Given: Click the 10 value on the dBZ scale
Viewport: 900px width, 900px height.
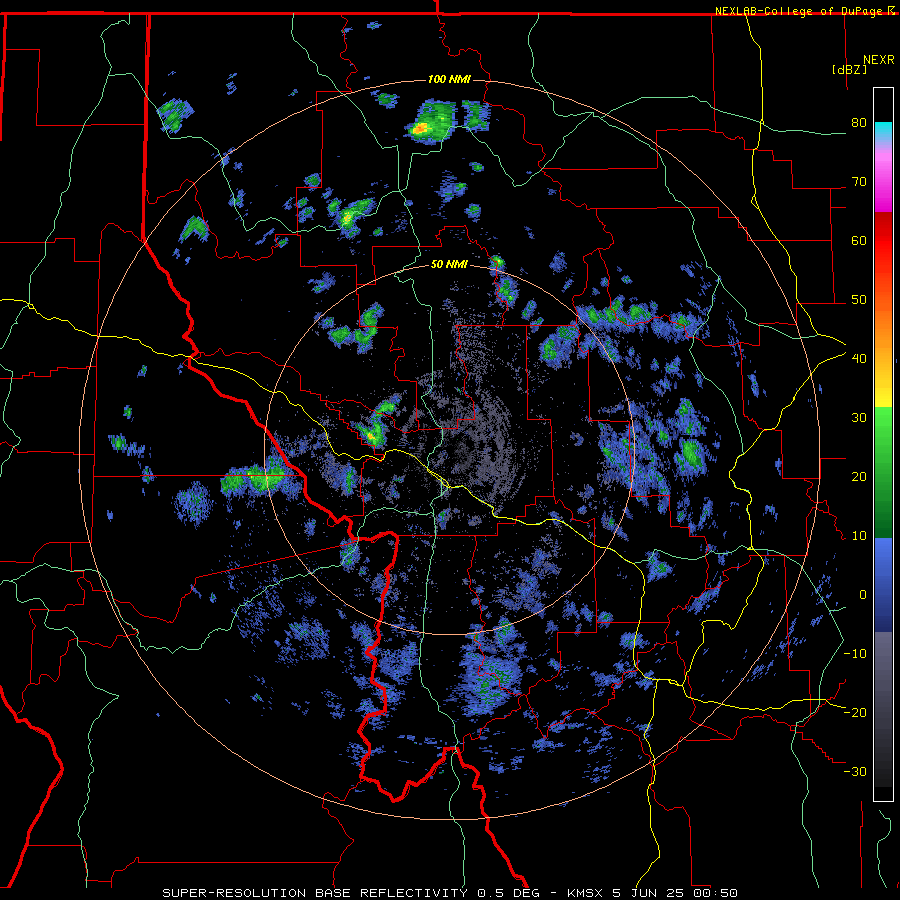Looking at the screenshot, I should pos(859,536).
